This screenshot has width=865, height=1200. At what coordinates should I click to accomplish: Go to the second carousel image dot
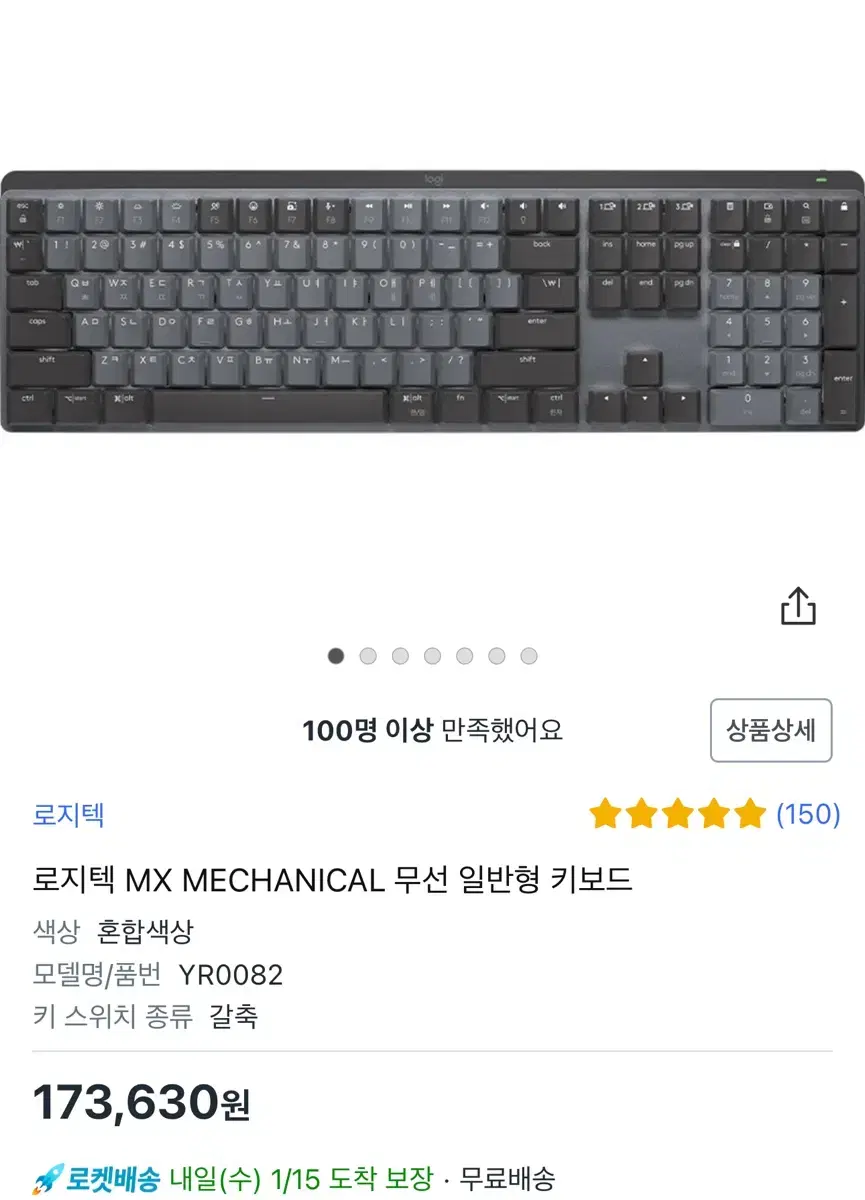point(368,656)
